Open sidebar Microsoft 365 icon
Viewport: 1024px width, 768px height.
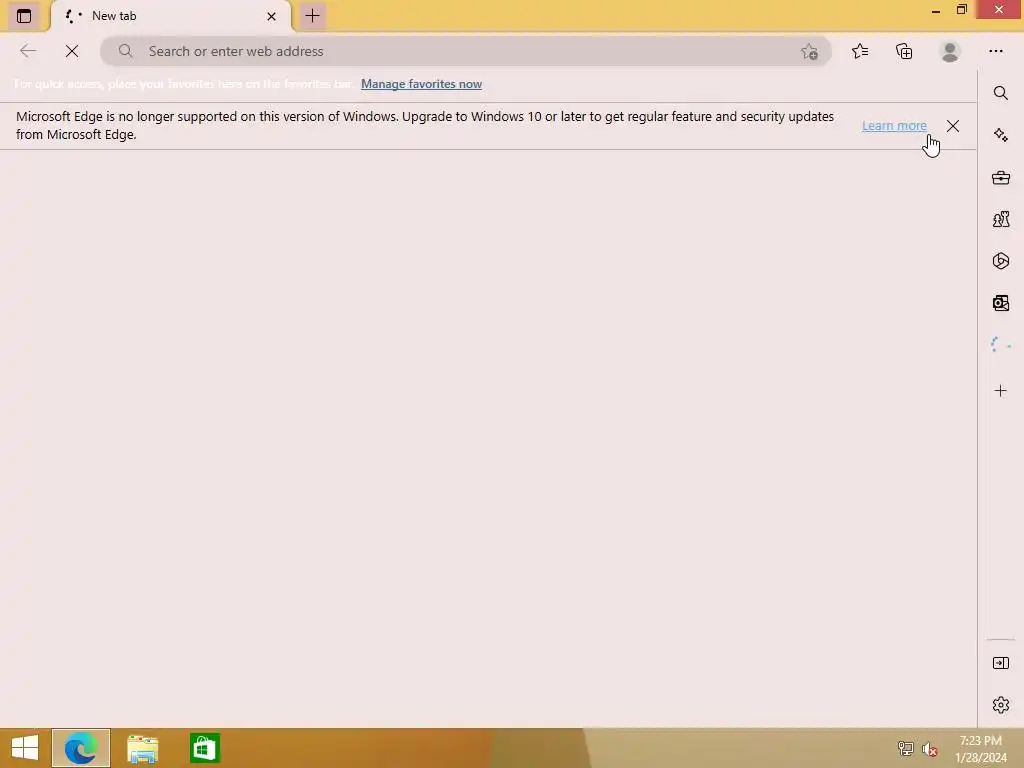click(1000, 261)
